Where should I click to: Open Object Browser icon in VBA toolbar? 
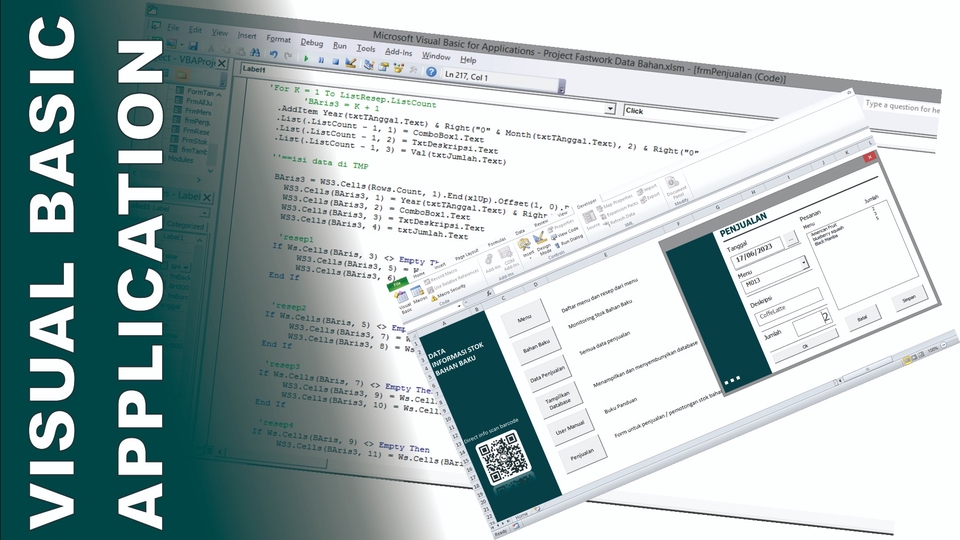[x=399, y=68]
